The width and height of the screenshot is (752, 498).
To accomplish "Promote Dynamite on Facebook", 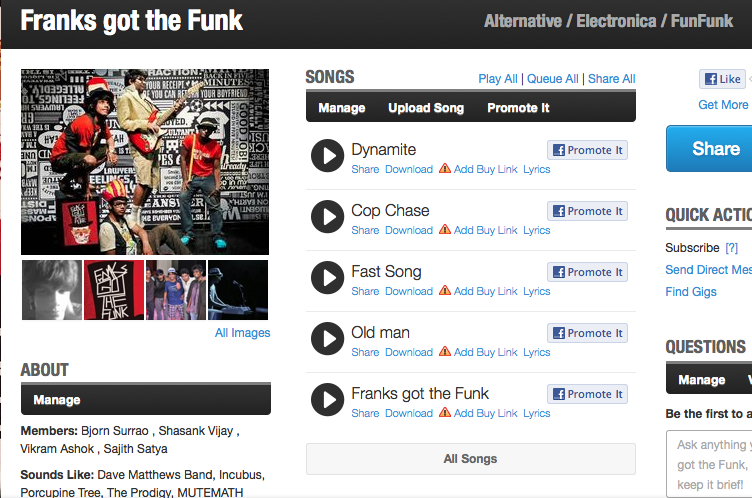I will point(587,150).
